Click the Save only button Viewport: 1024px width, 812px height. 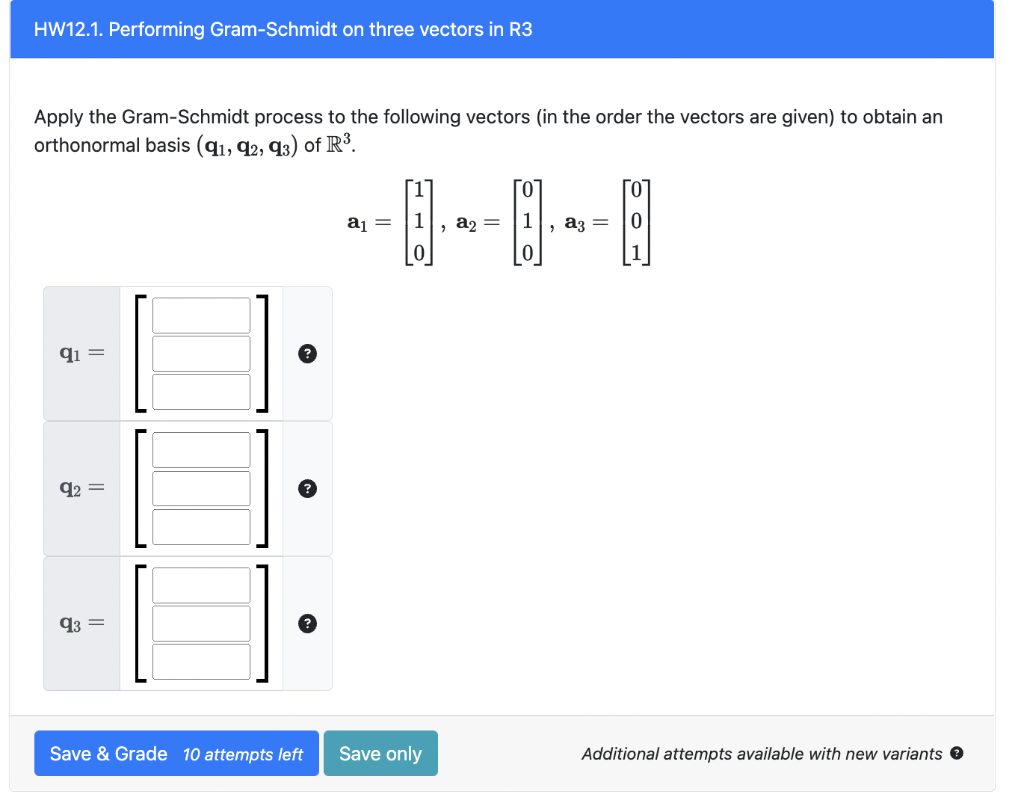[380, 753]
